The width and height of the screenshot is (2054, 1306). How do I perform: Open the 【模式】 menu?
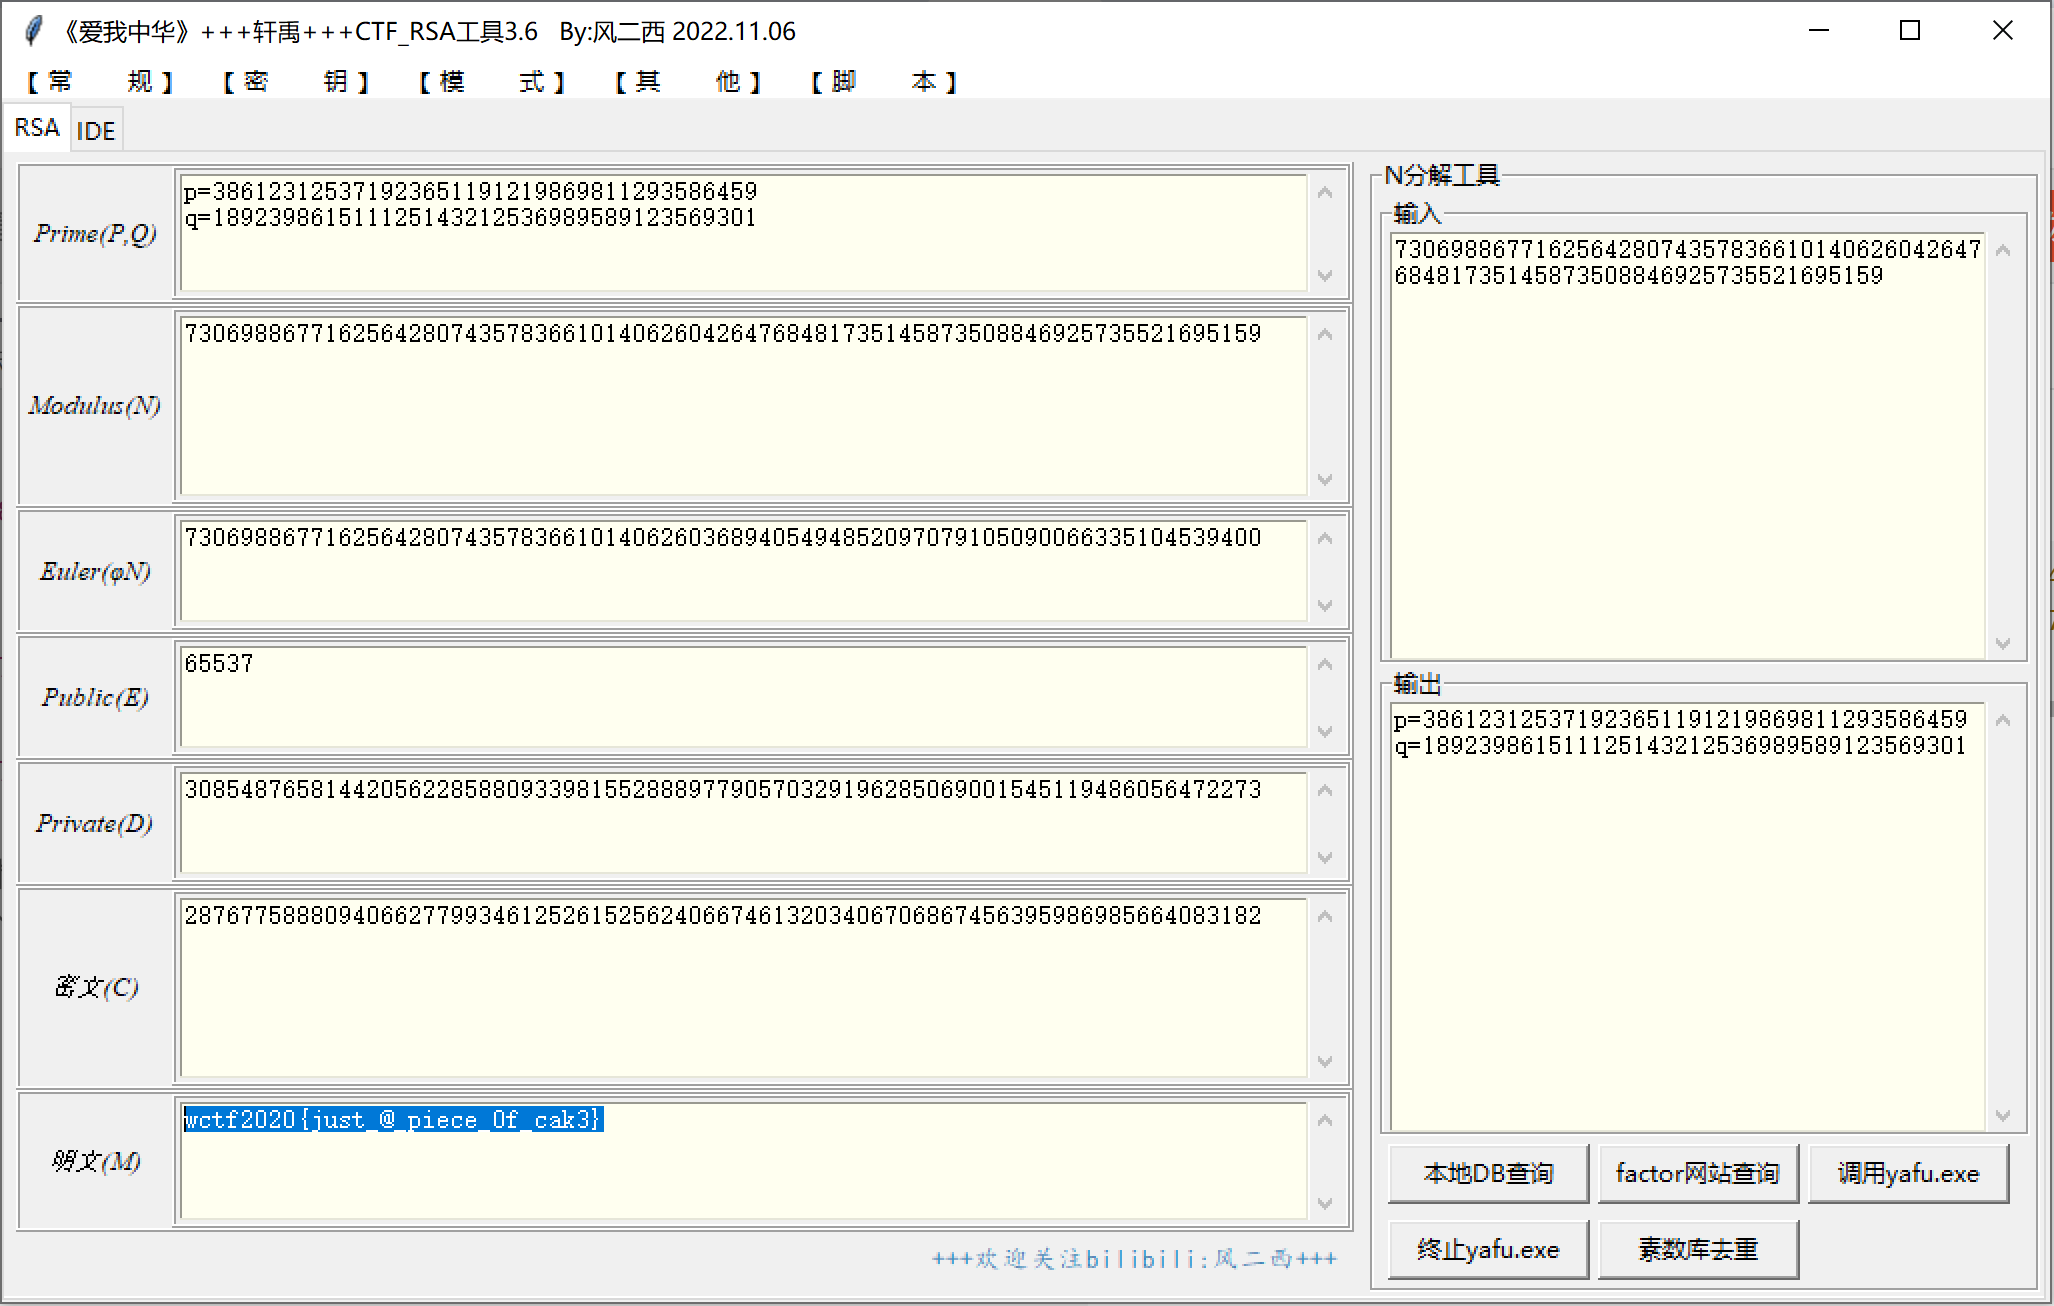491,82
